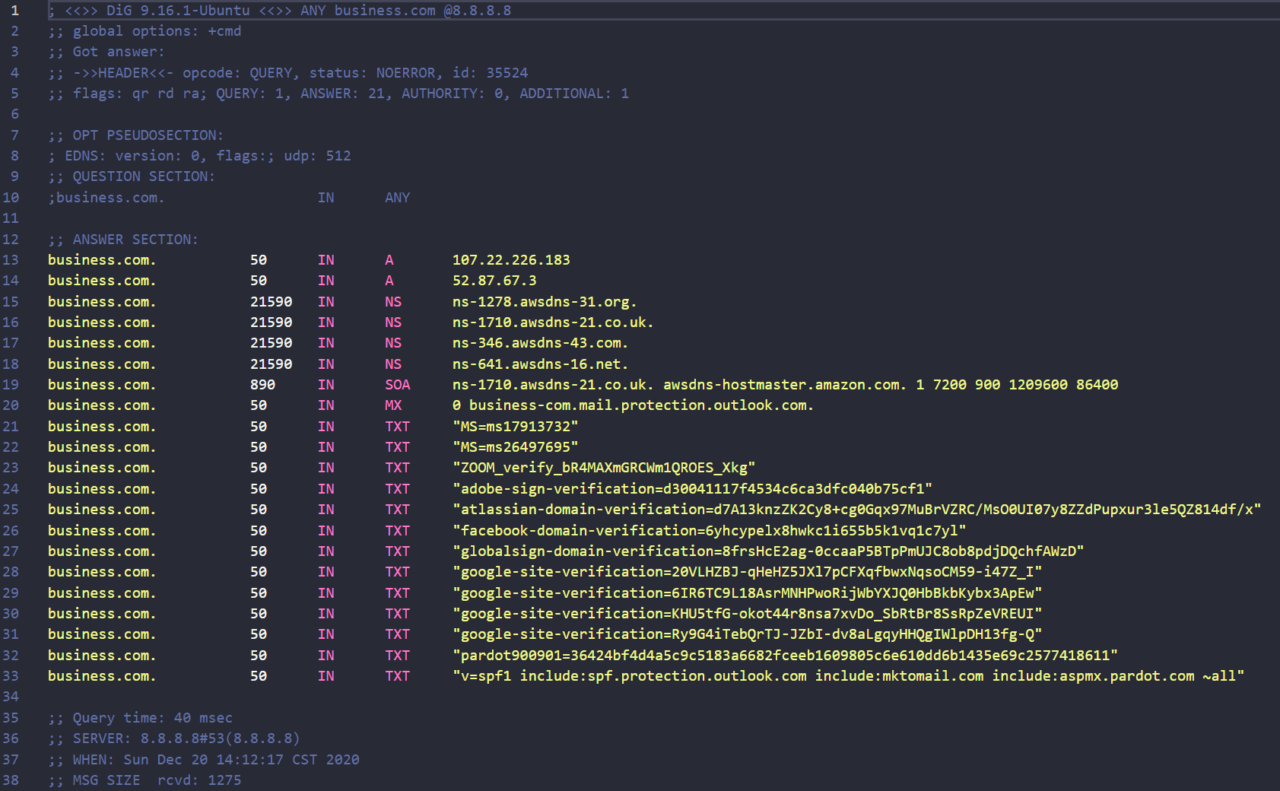Click business.com. on the SOA row
Viewport: 1280px width, 791px height.
(102, 385)
